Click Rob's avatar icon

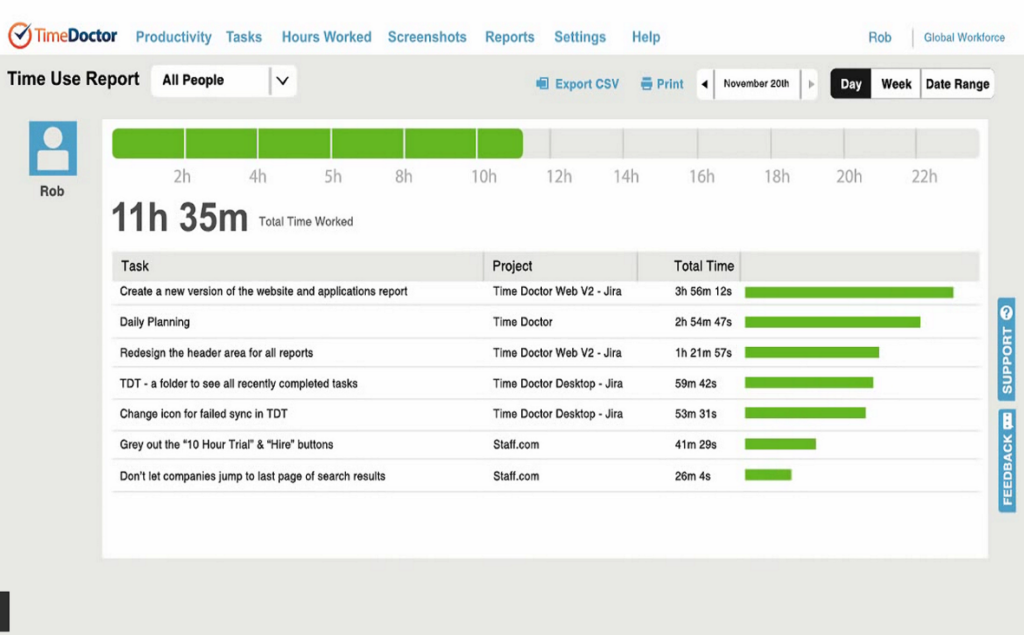(53, 148)
